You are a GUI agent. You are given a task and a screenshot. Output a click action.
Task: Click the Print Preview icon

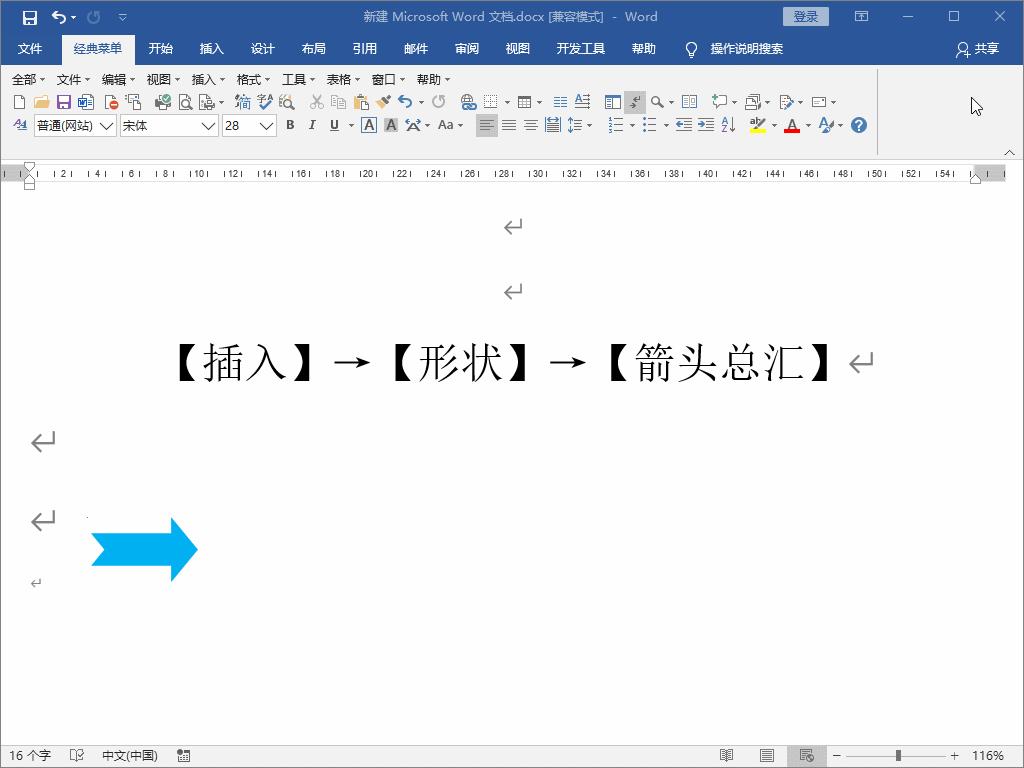pos(185,101)
